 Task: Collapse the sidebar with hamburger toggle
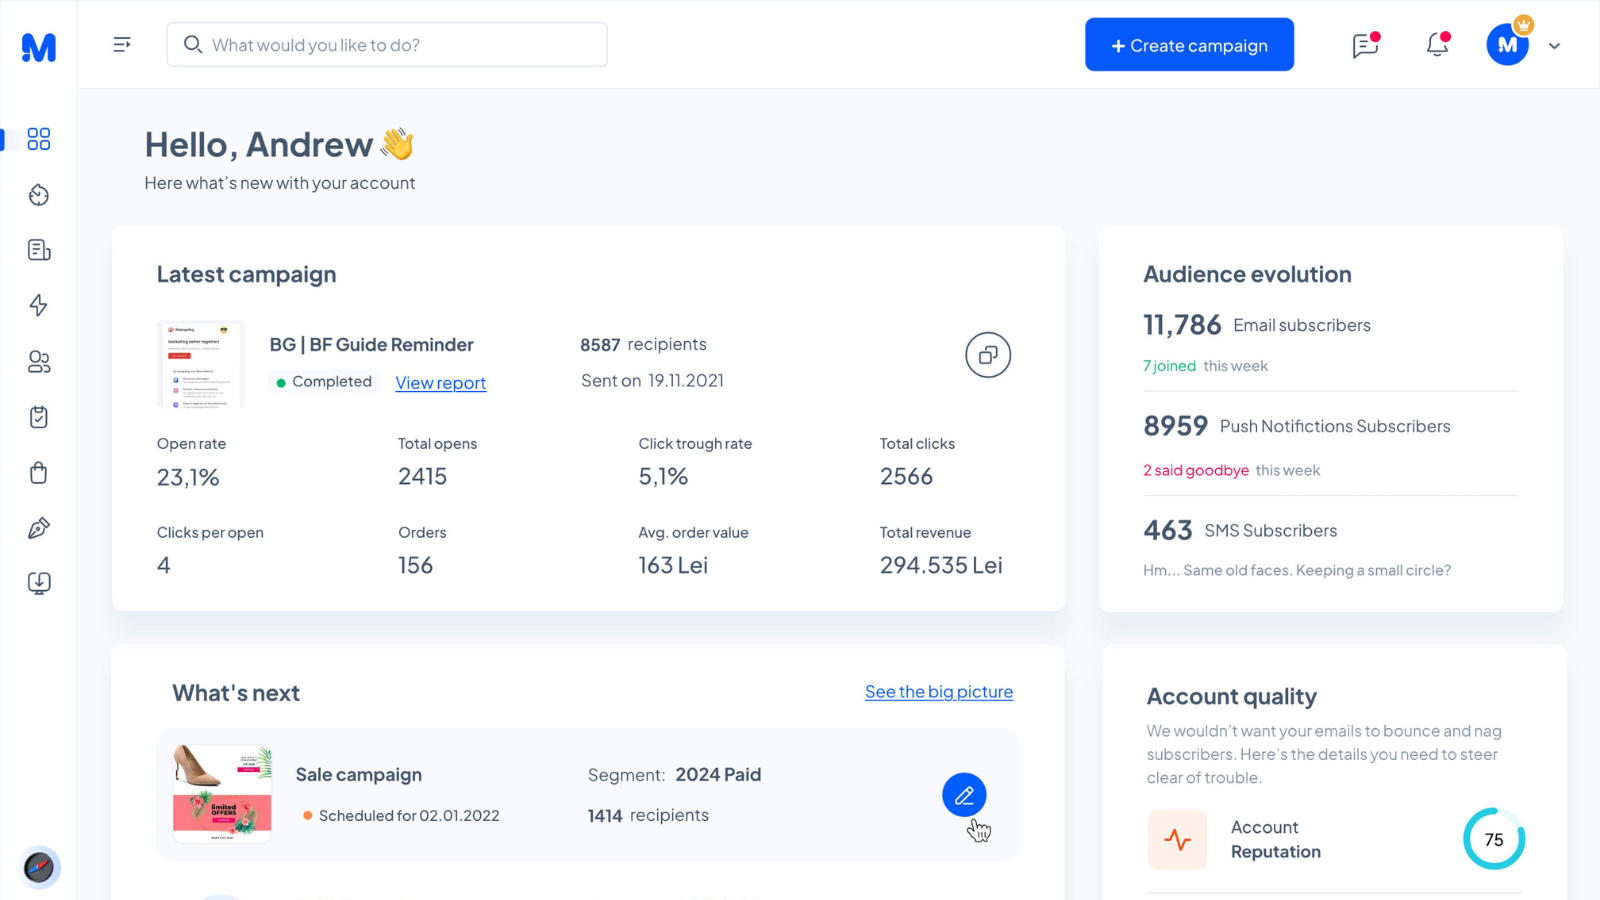click(x=122, y=45)
